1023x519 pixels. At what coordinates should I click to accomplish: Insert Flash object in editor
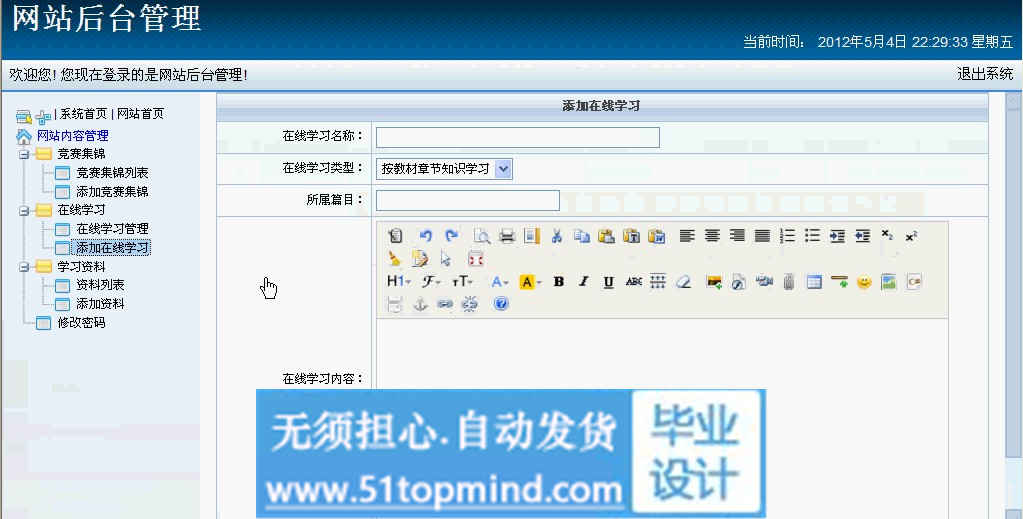pyautogui.click(x=739, y=281)
